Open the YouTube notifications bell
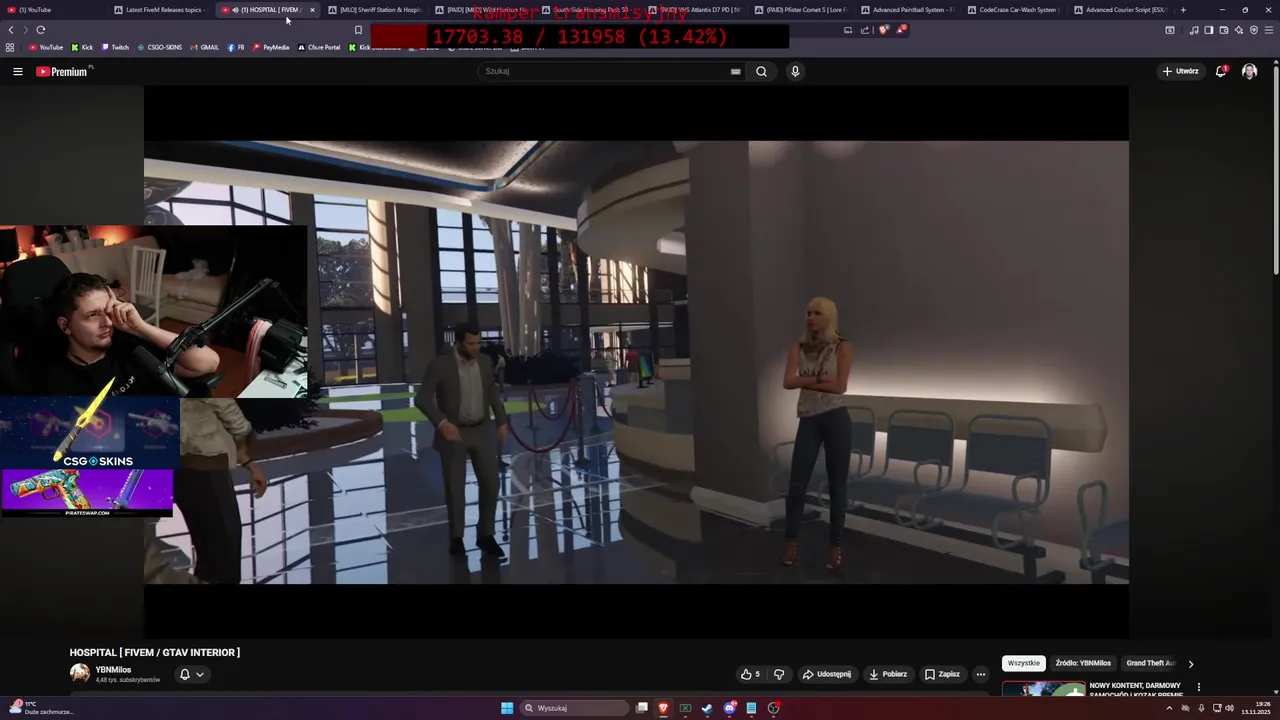The width and height of the screenshot is (1280, 720). click(x=1221, y=71)
